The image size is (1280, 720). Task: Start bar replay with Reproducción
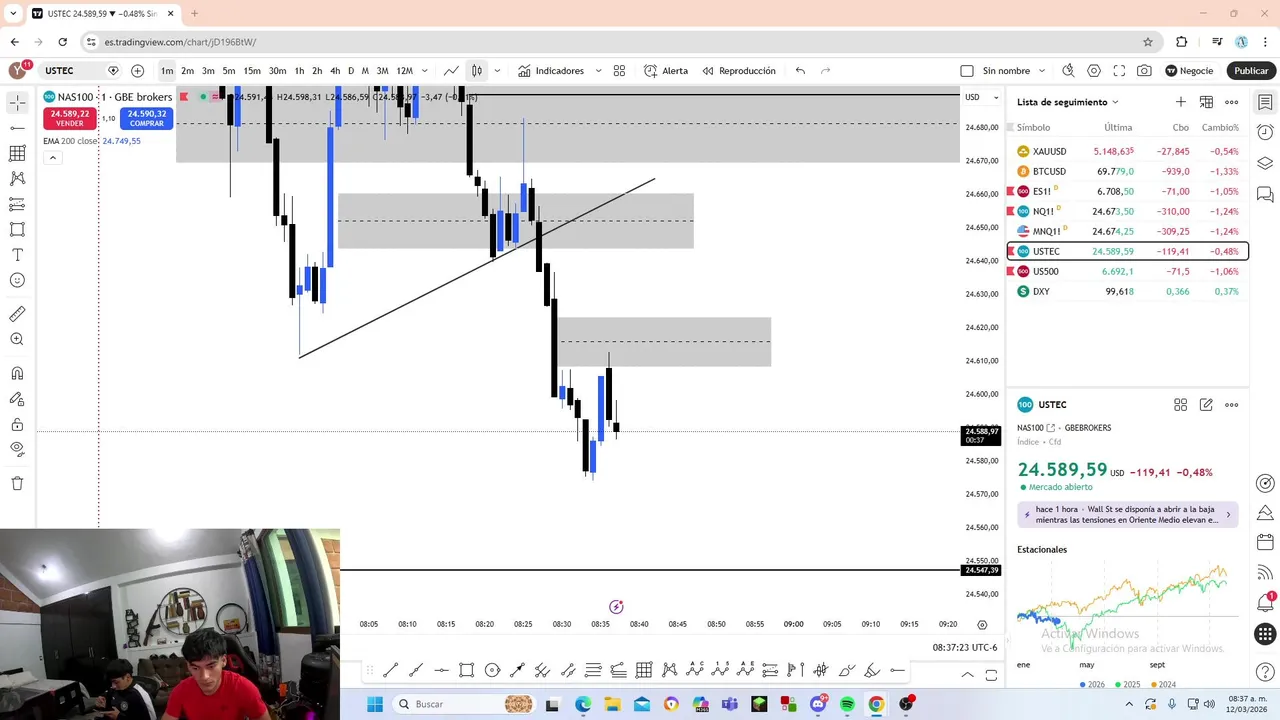tap(739, 71)
